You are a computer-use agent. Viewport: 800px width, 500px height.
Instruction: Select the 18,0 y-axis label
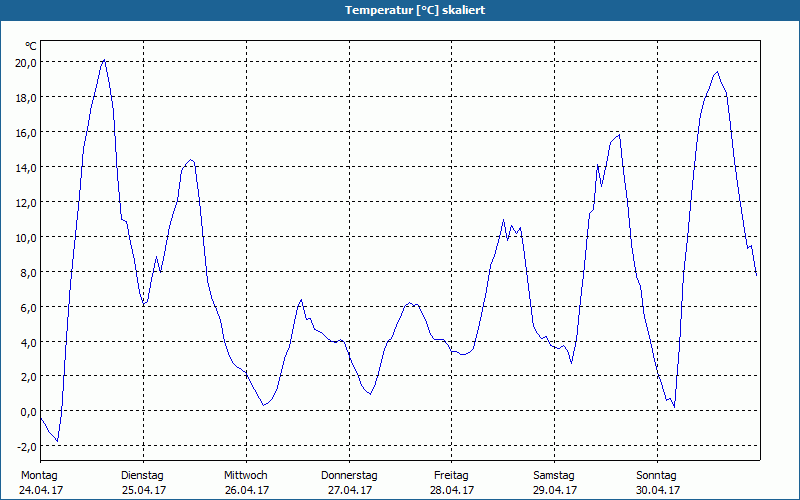click(26, 98)
